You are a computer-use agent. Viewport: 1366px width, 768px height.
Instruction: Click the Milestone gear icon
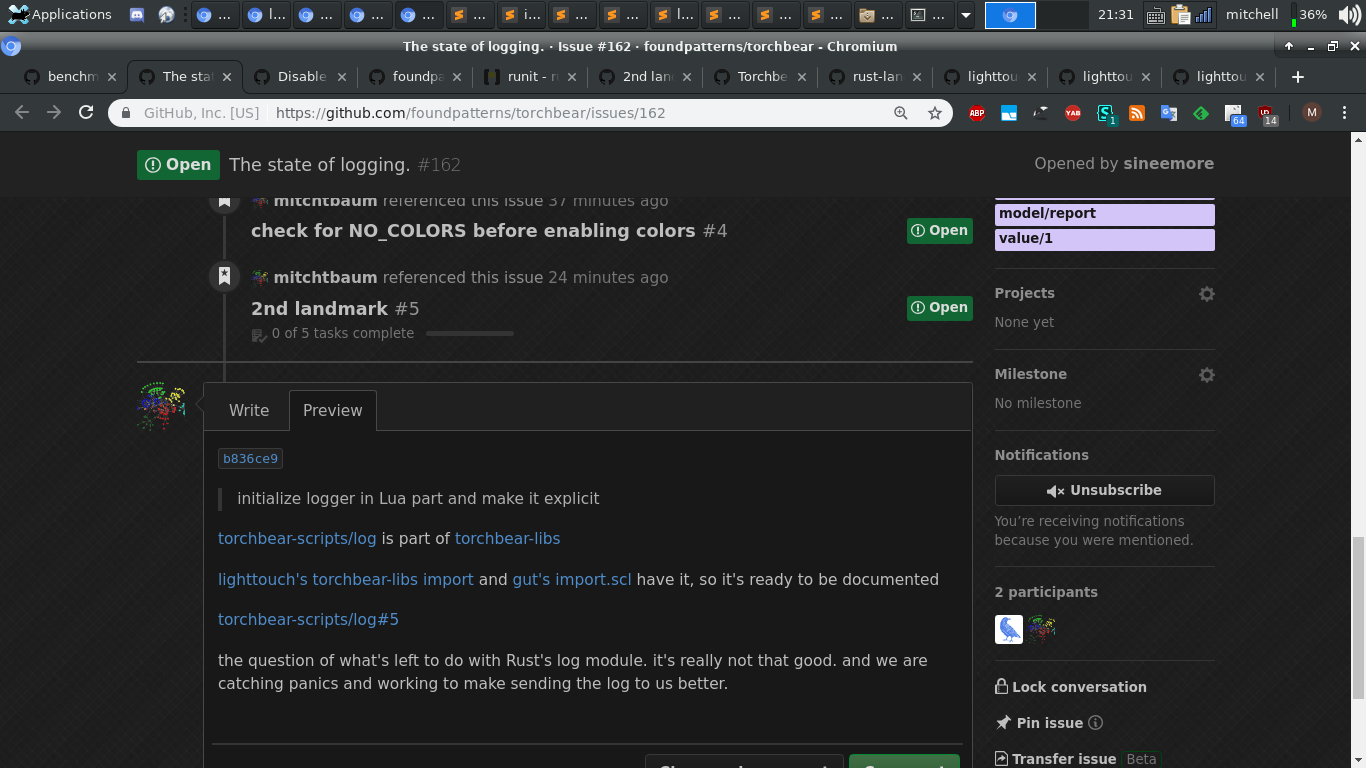[x=1207, y=375]
